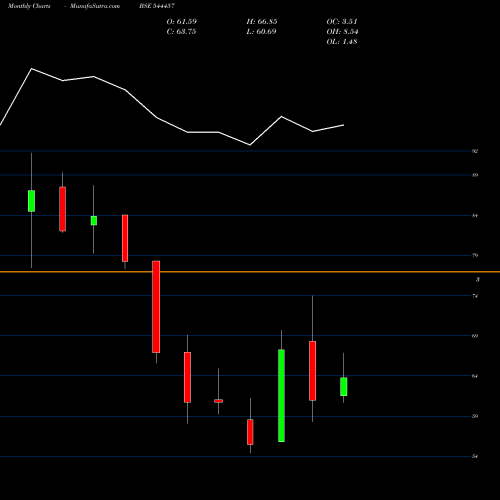Click the 54 price axis label
This screenshot has width=500, height=500.
point(475,456)
